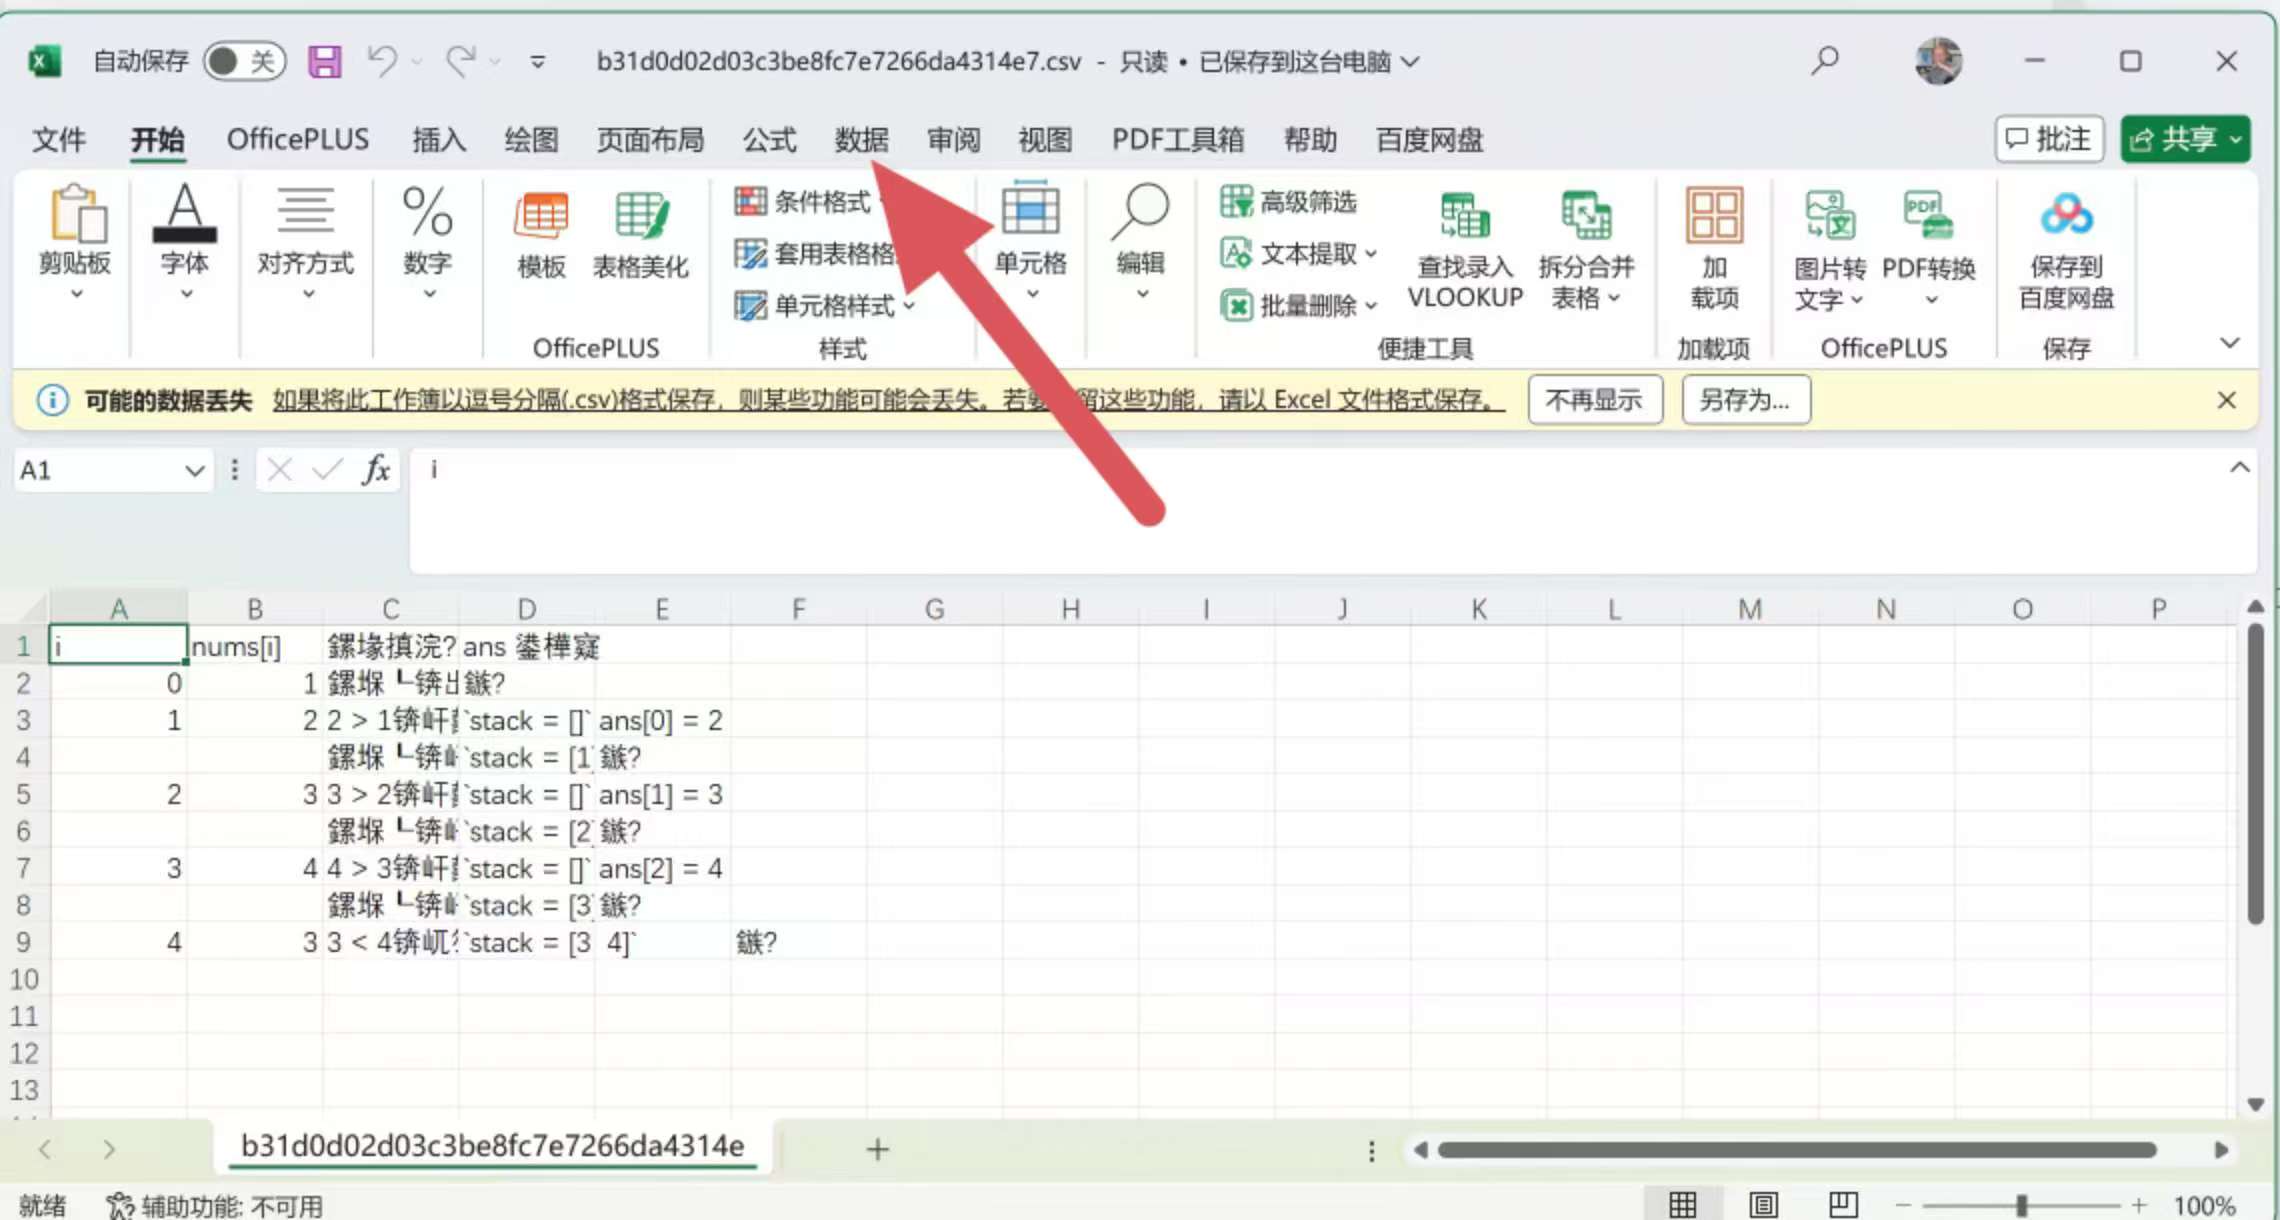2280x1220 pixels.
Task: Add a new sheet with plus button
Action: 877,1149
